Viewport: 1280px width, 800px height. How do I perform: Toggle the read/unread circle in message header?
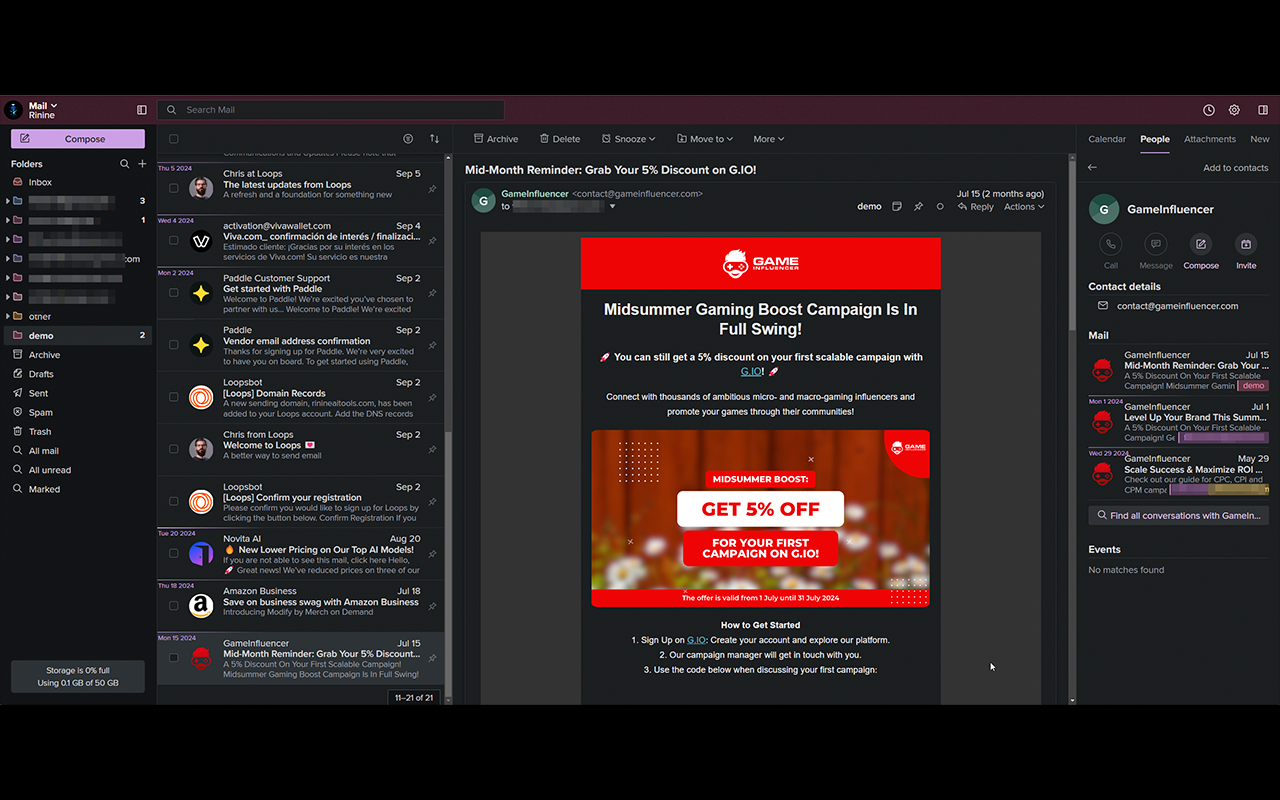940,207
